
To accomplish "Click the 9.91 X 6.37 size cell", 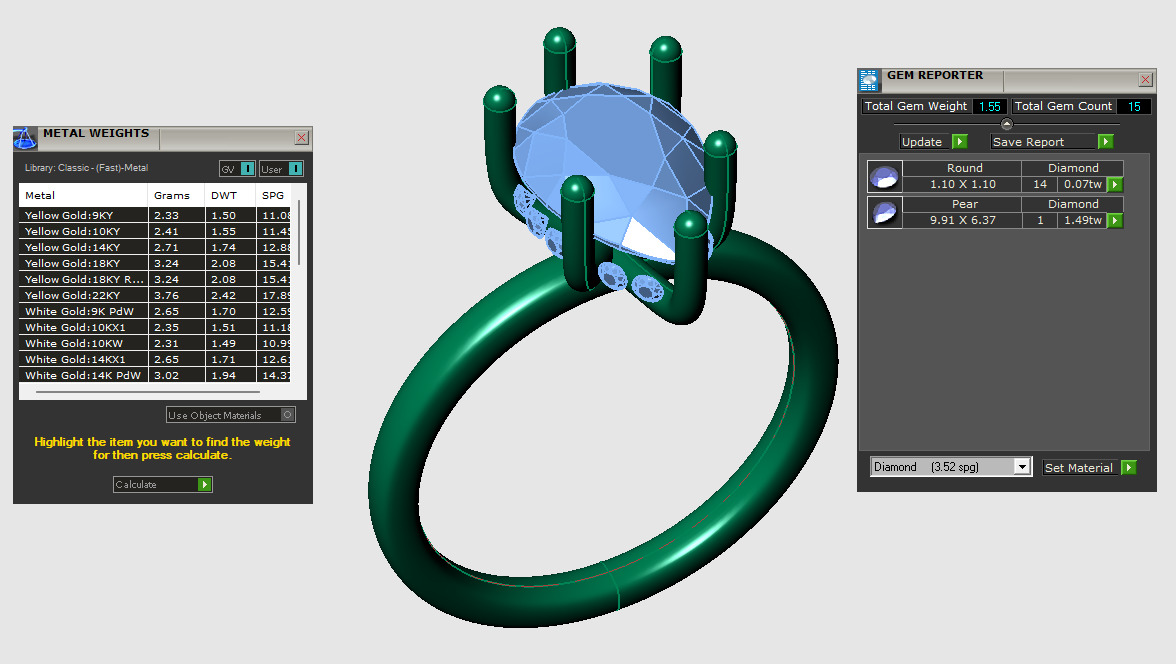I will pos(962,221).
